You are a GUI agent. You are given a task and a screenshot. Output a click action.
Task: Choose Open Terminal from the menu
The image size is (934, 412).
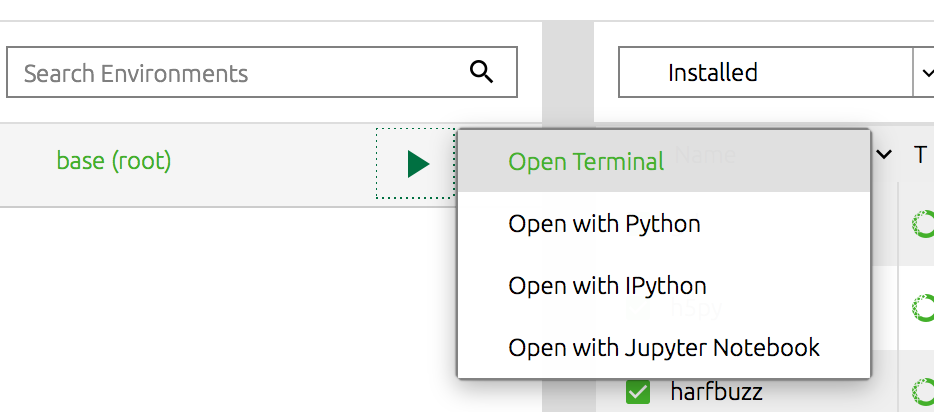pos(586,162)
